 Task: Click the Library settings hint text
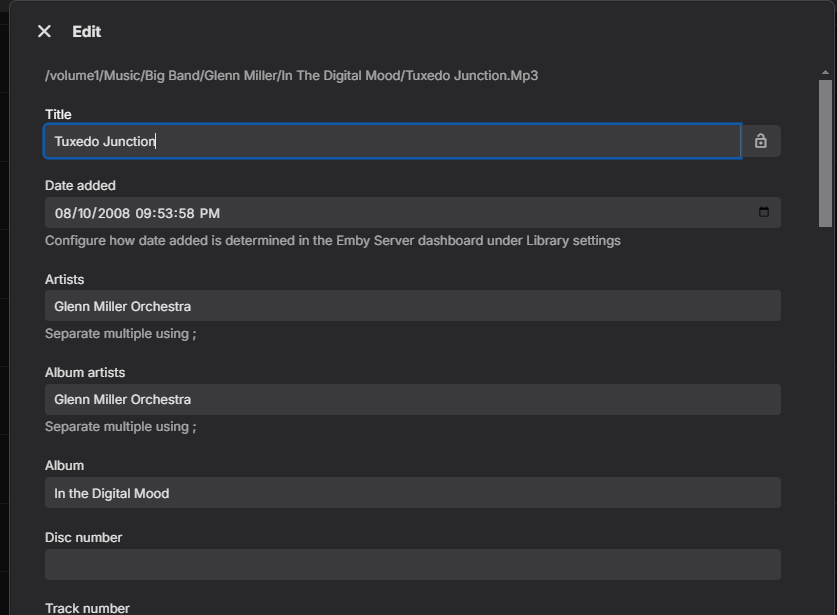point(332,240)
